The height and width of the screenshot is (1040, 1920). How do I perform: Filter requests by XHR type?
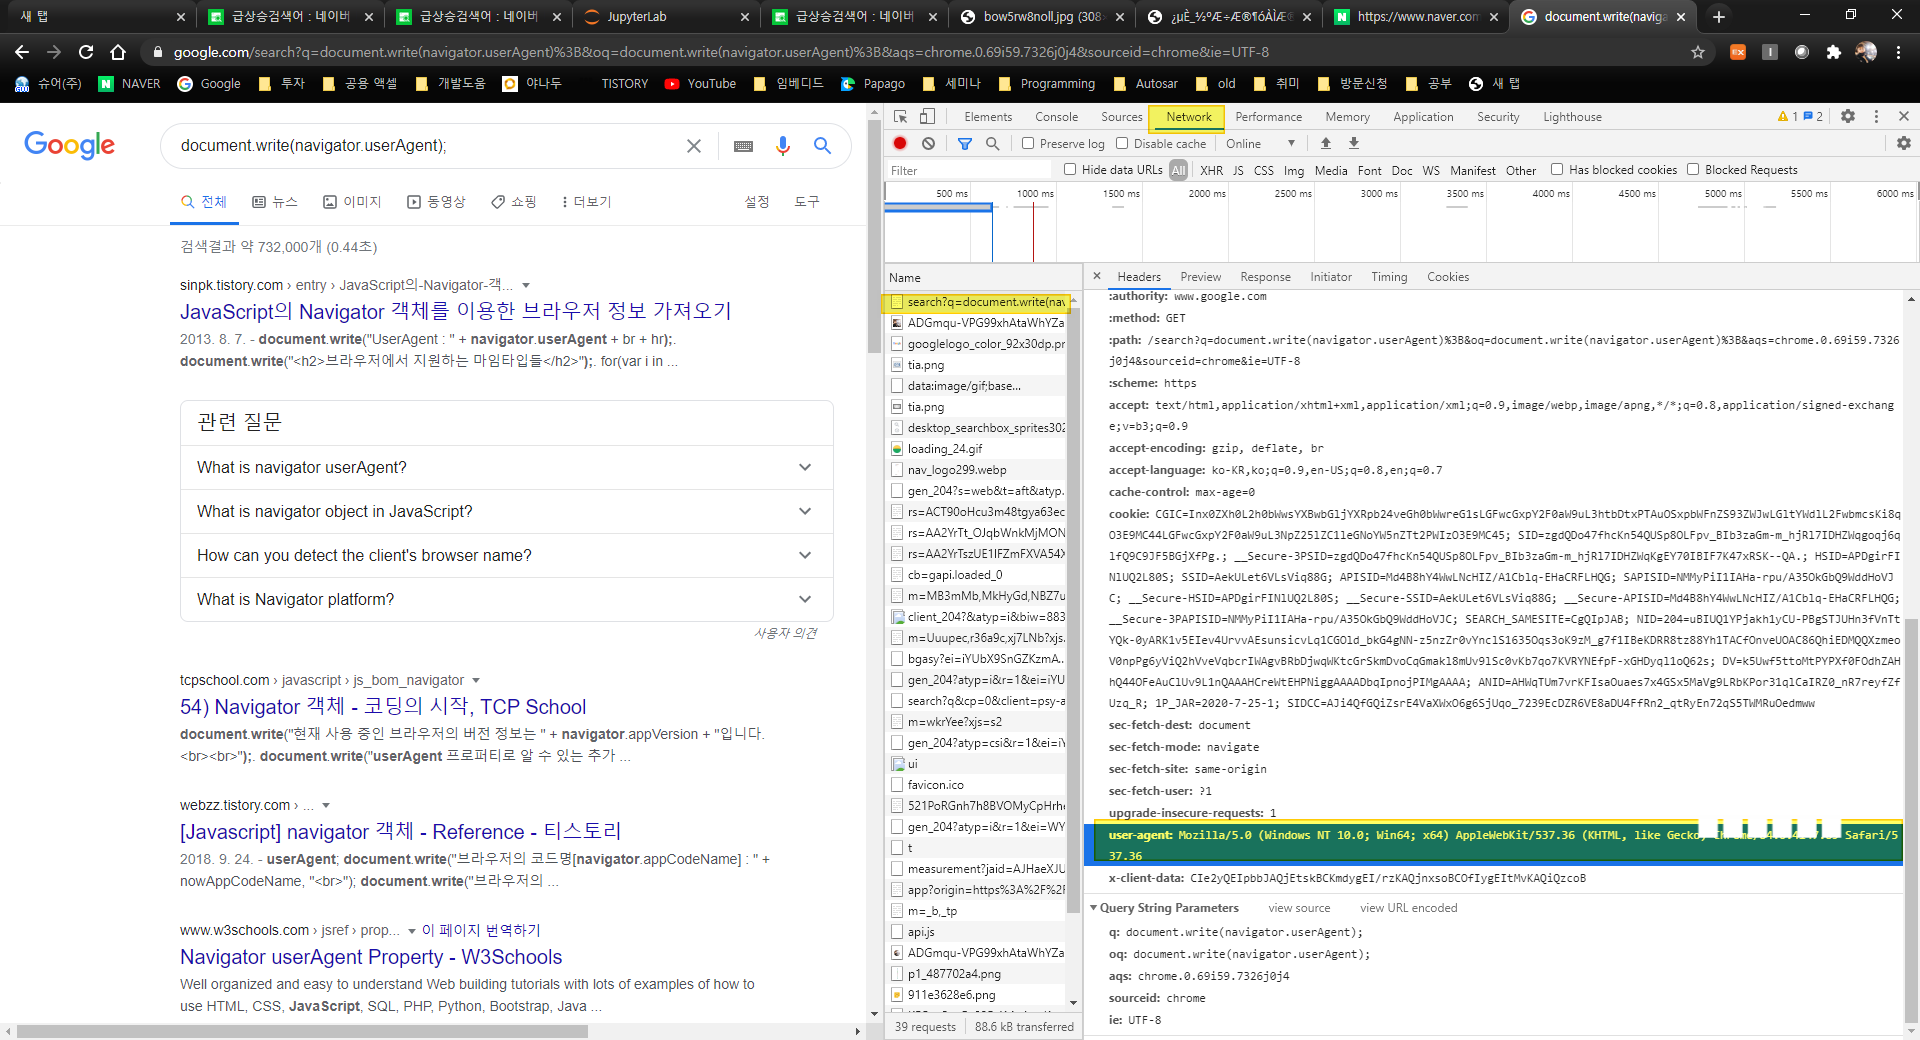coord(1211,170)
